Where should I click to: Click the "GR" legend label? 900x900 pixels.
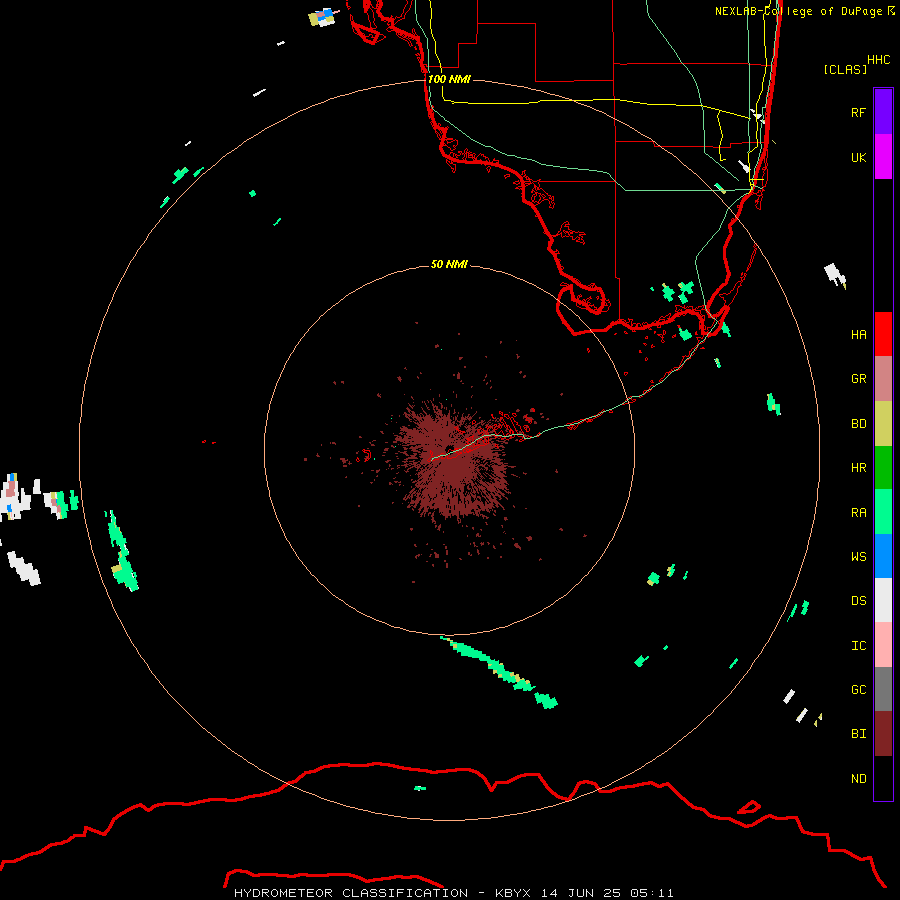pos(858,379)
